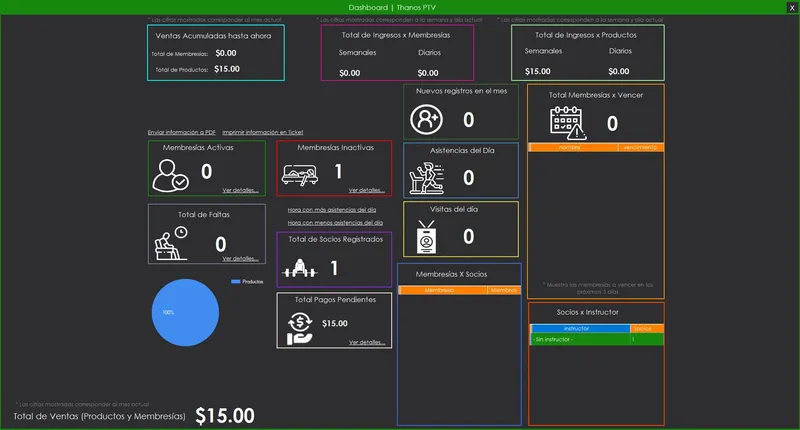Viewport: 800px width, 430px height.
Task: Click the inactive memberships sleeping-person icon
Action: [x=300, y=175]
